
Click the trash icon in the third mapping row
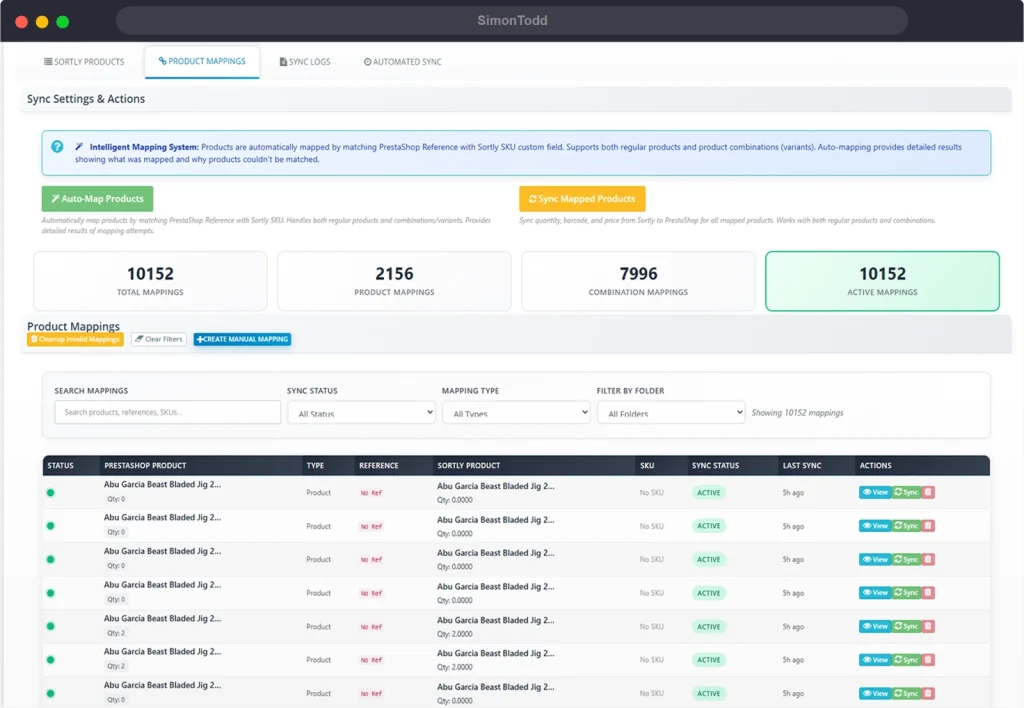tap(928, 559)
